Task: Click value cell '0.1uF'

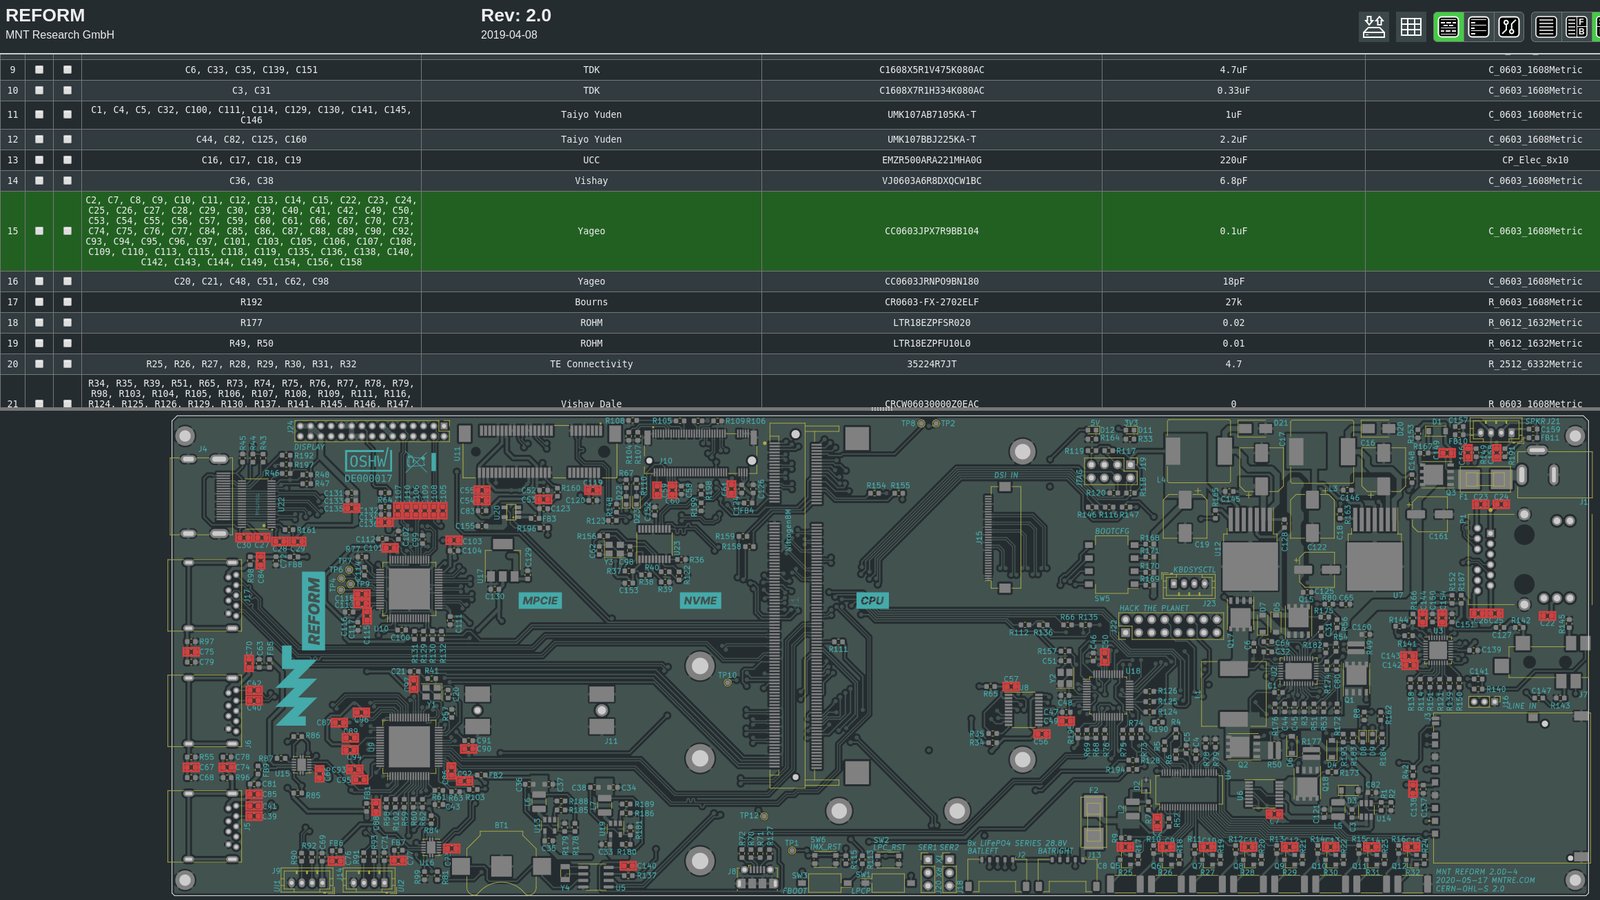Action: 1233,231
